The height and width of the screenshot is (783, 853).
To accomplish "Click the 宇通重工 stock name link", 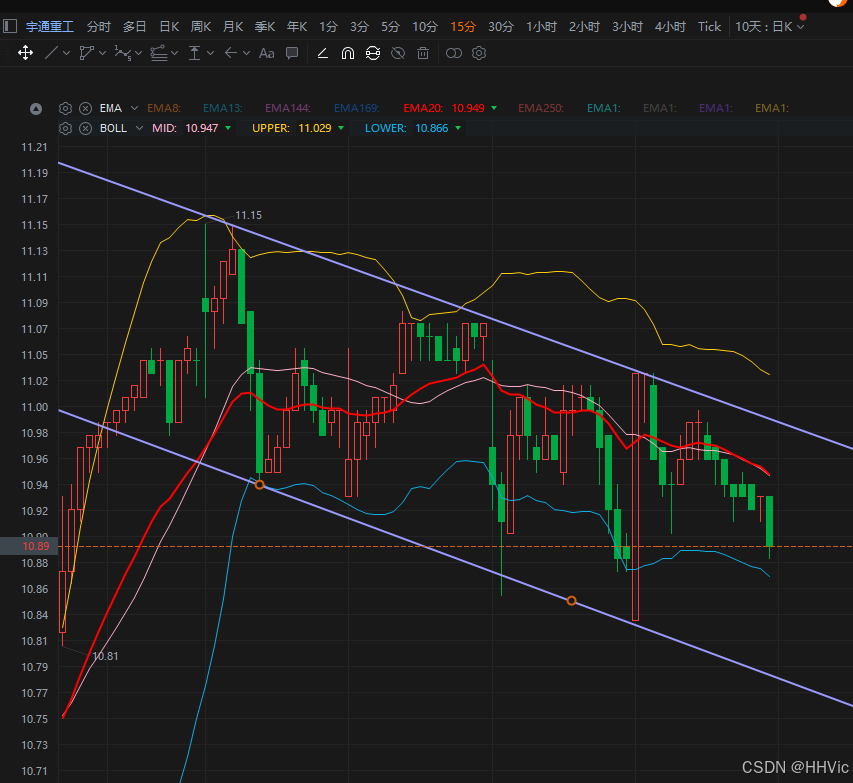I will tap(50, 27).
